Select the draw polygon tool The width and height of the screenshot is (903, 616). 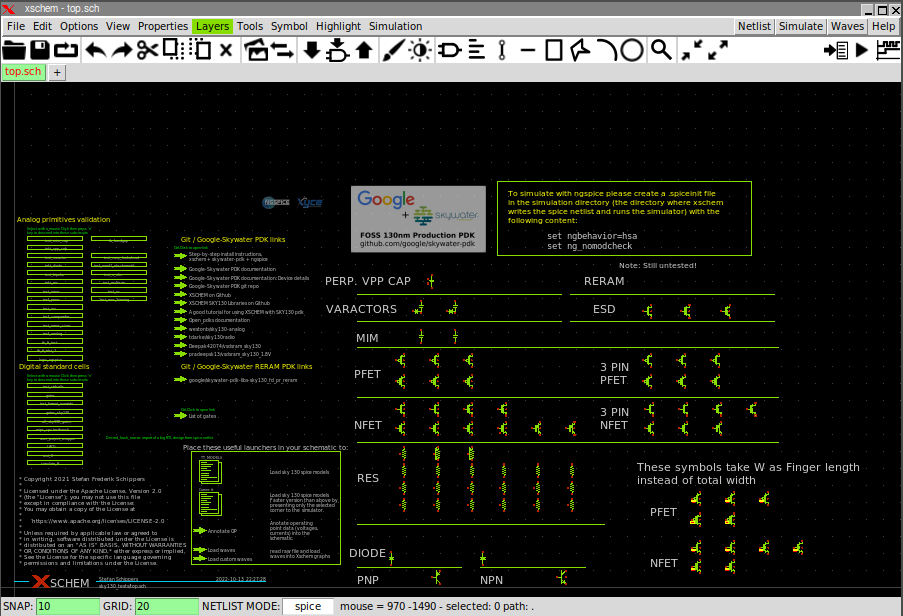(x=581, y=49)
